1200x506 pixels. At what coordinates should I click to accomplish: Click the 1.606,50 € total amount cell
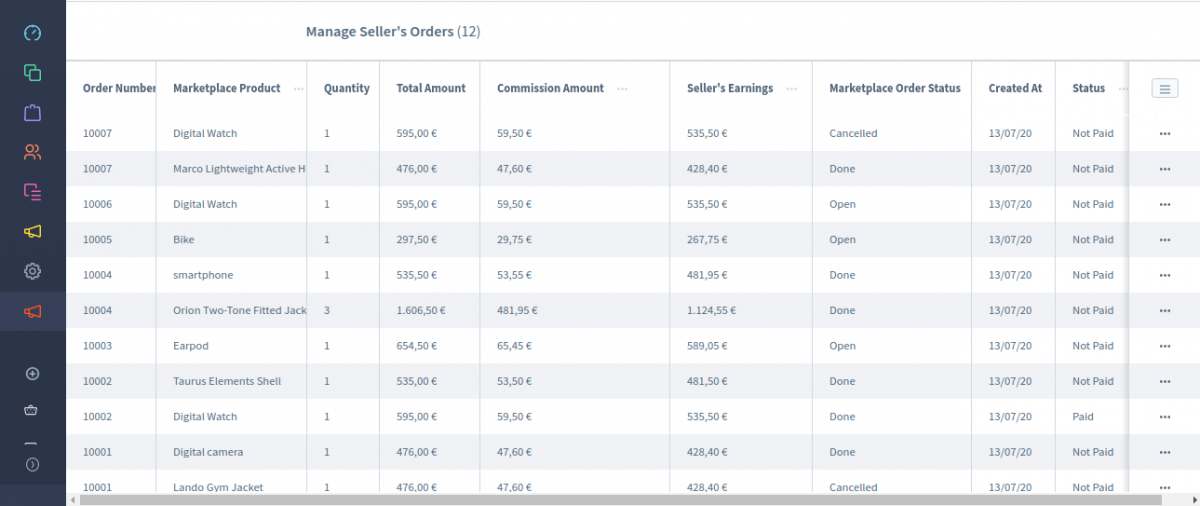(x=421, y=311)
